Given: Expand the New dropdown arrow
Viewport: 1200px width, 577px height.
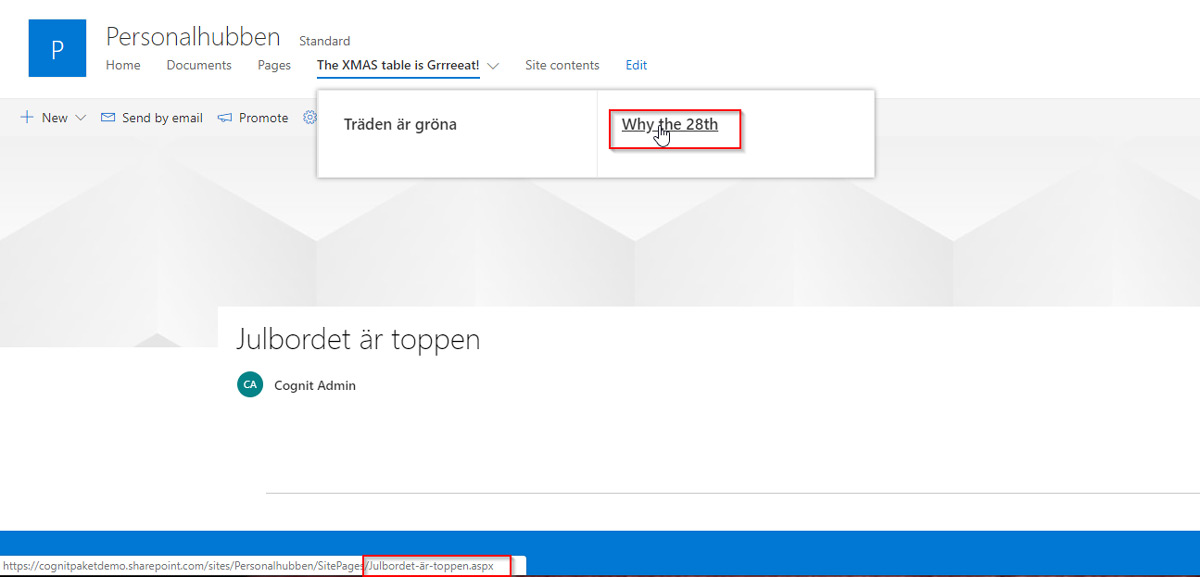Looking at the screenshot, I should 80,118.
